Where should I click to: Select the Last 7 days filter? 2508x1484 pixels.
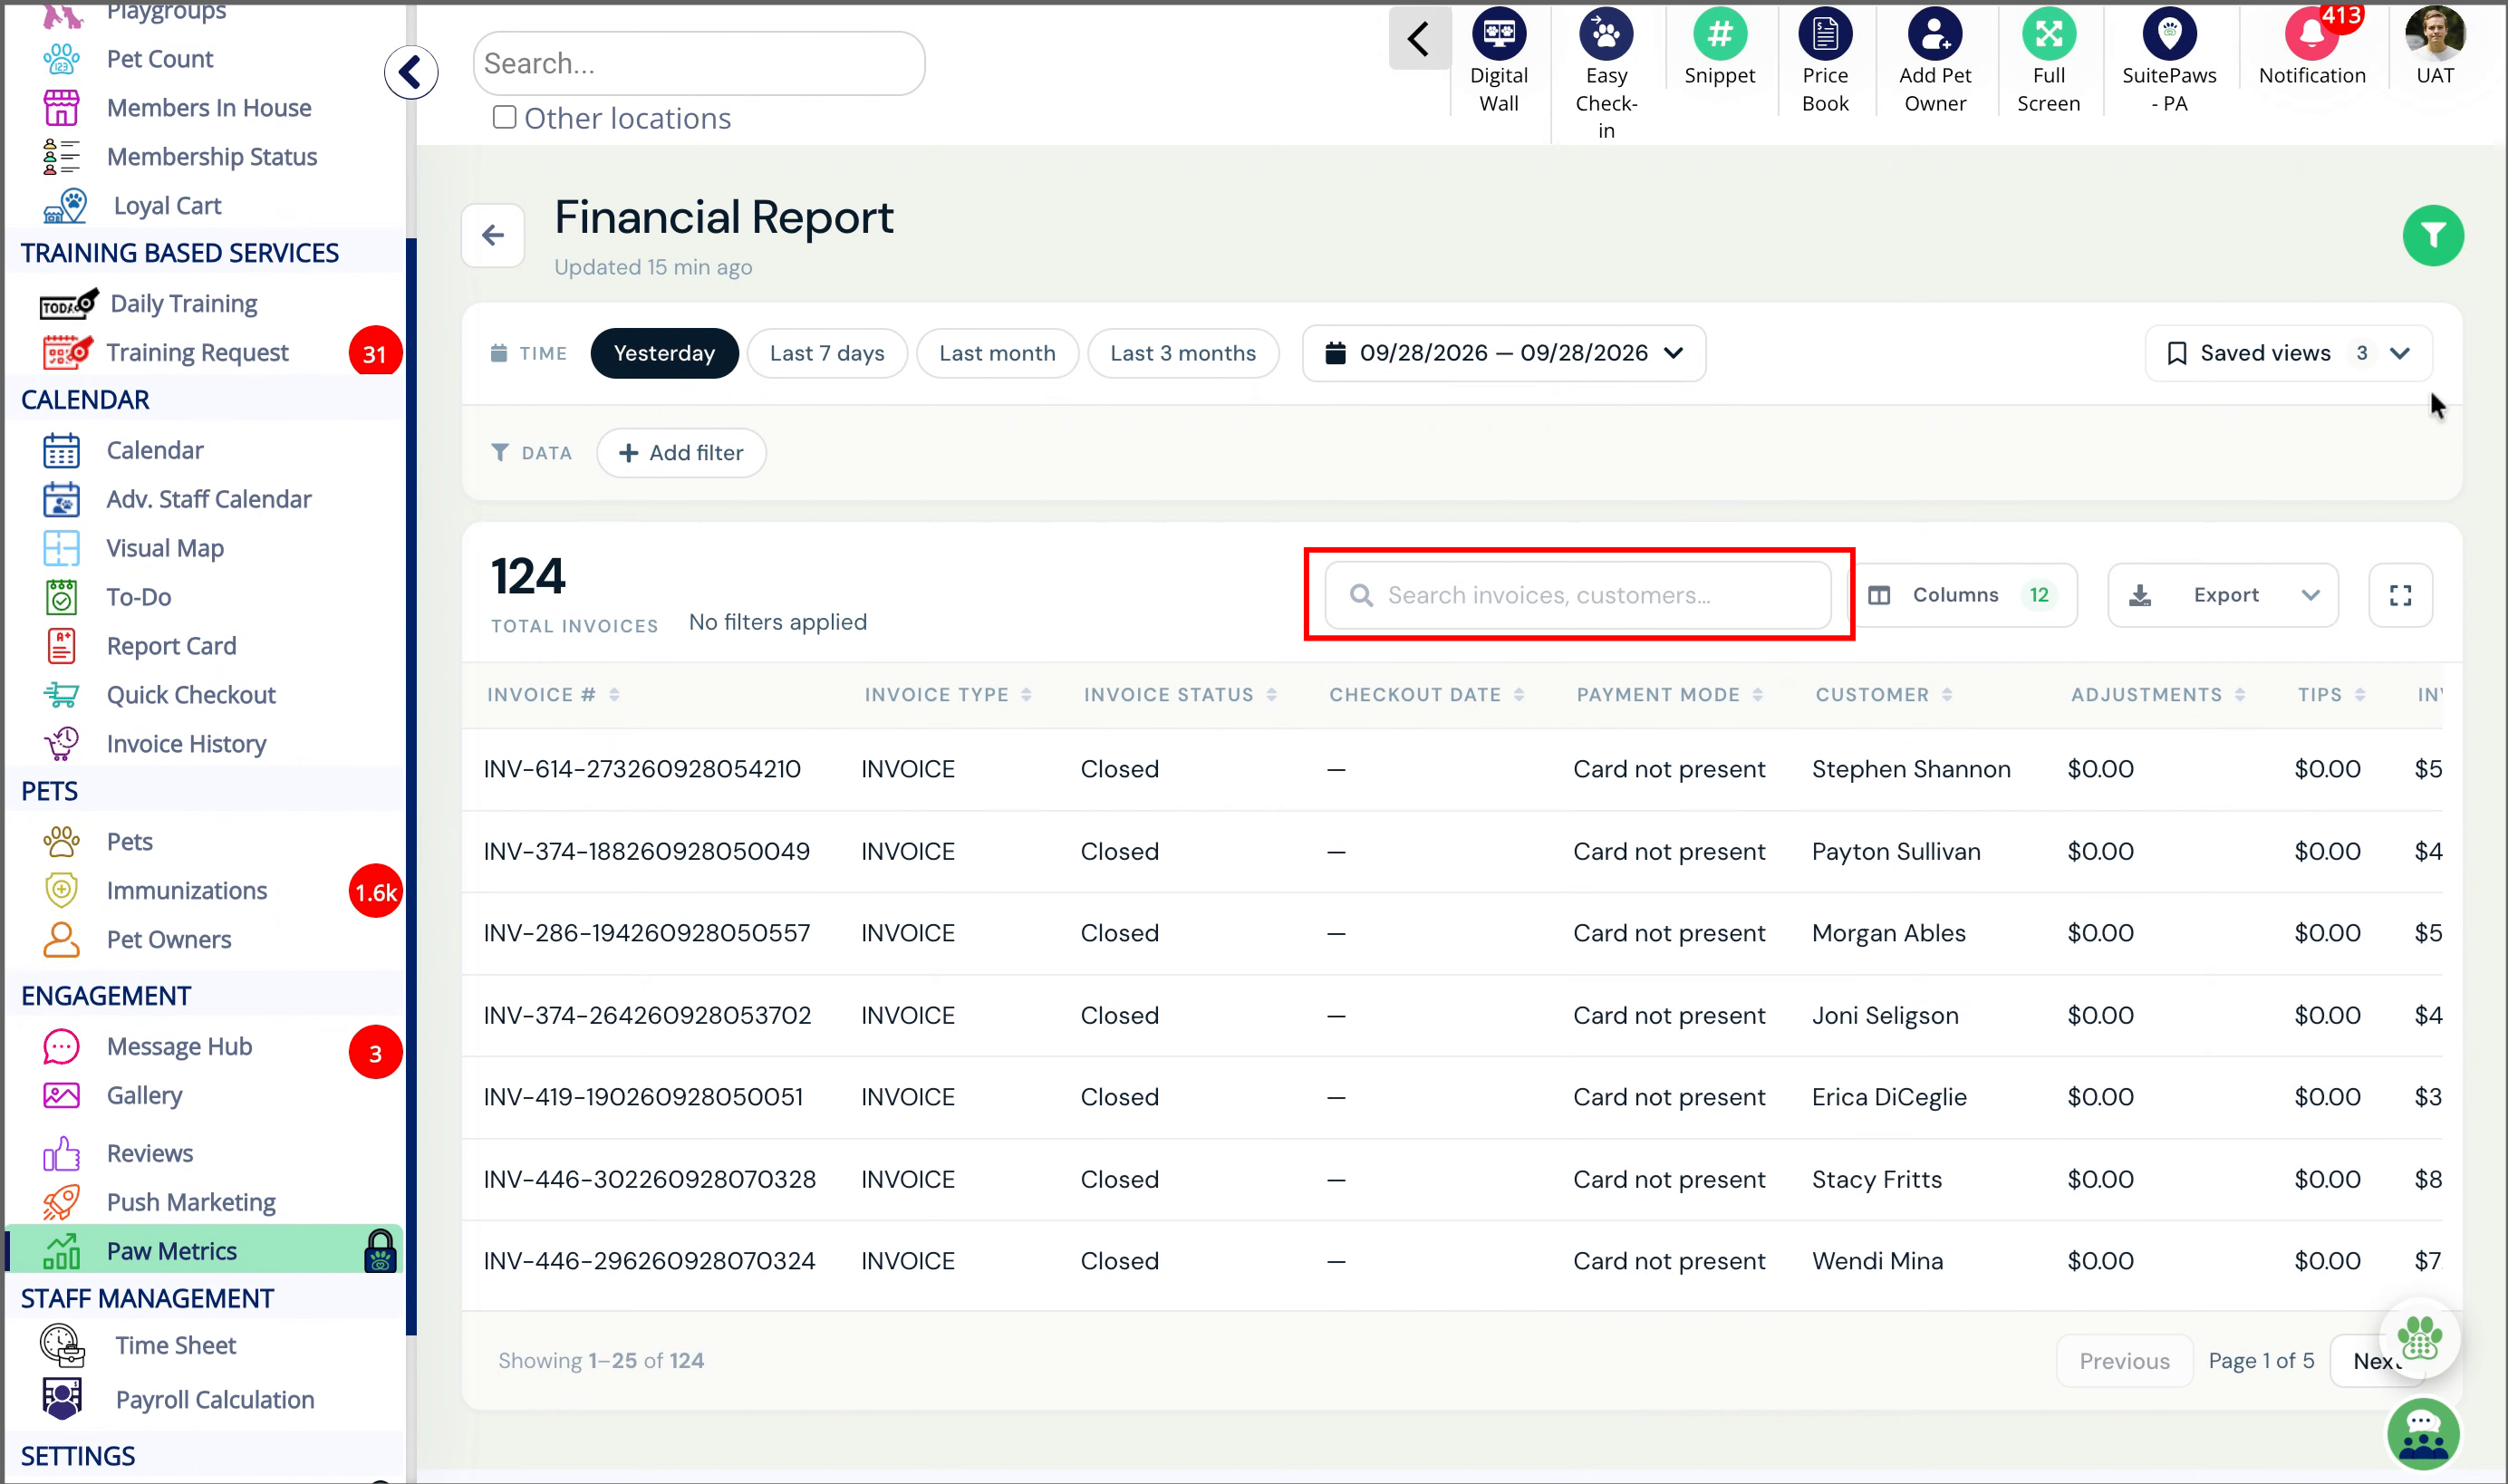826,353
